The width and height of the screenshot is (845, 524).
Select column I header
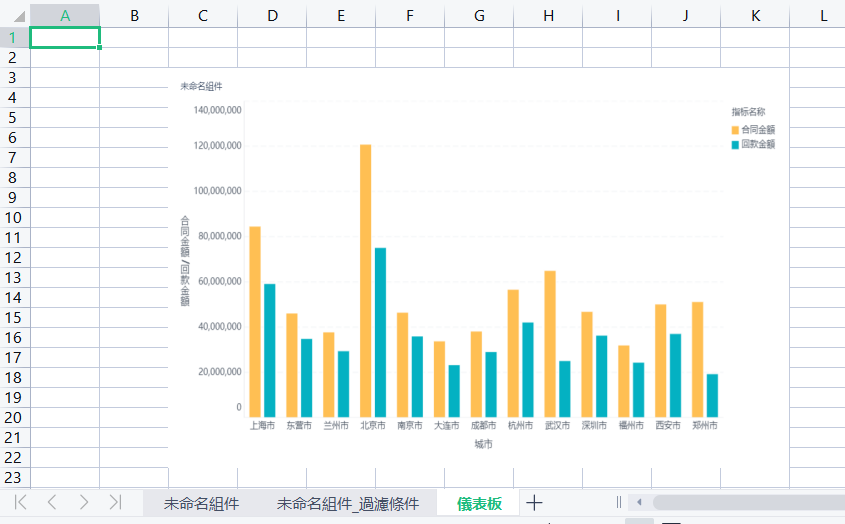tap(617, 16)
